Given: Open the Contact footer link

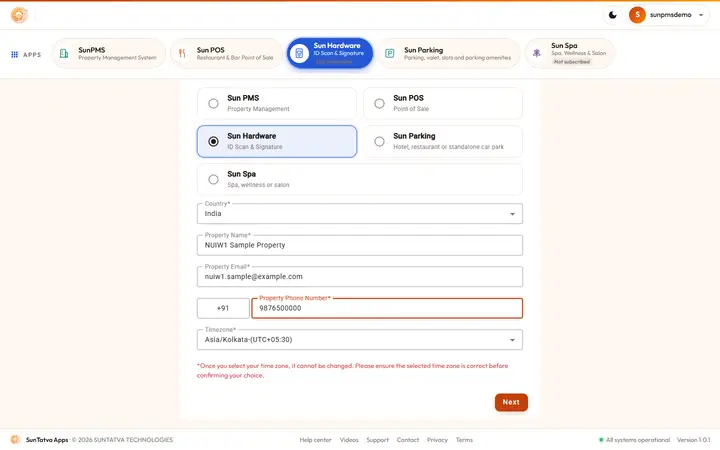Looking at the screenshot, I should tap(408, 440).
